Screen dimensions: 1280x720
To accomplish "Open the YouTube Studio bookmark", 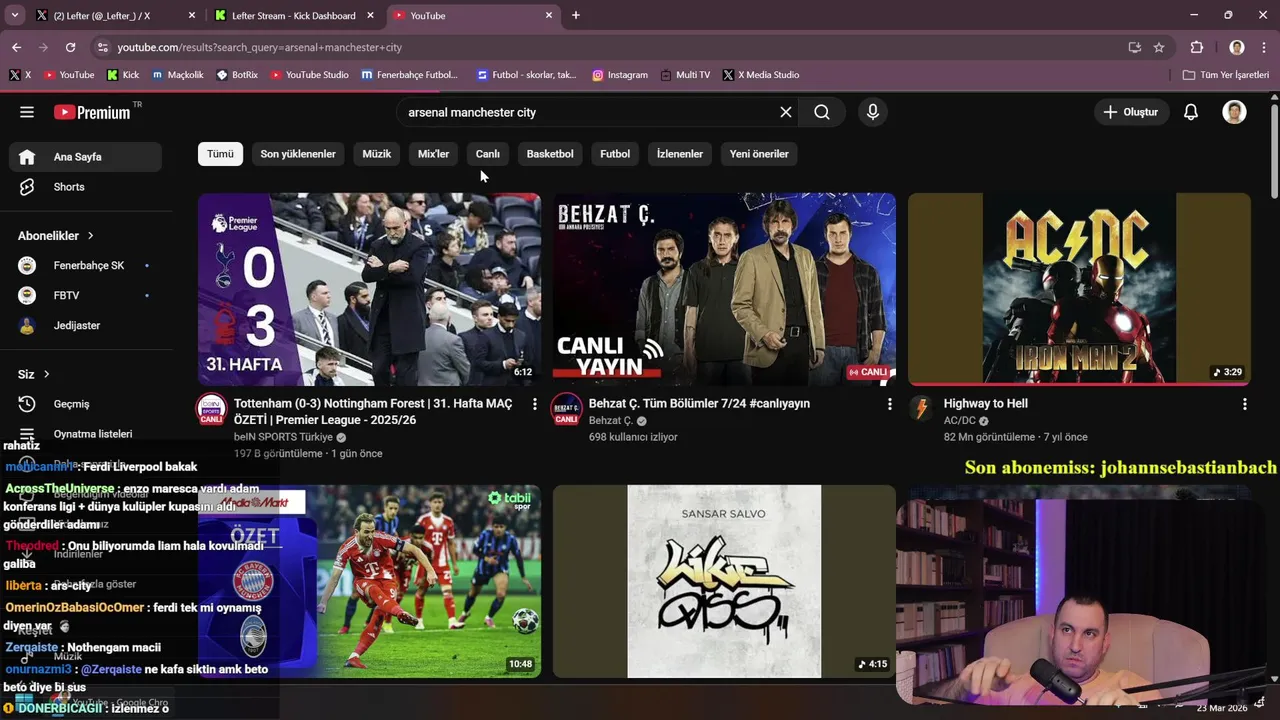I will [x=309, y=75].
